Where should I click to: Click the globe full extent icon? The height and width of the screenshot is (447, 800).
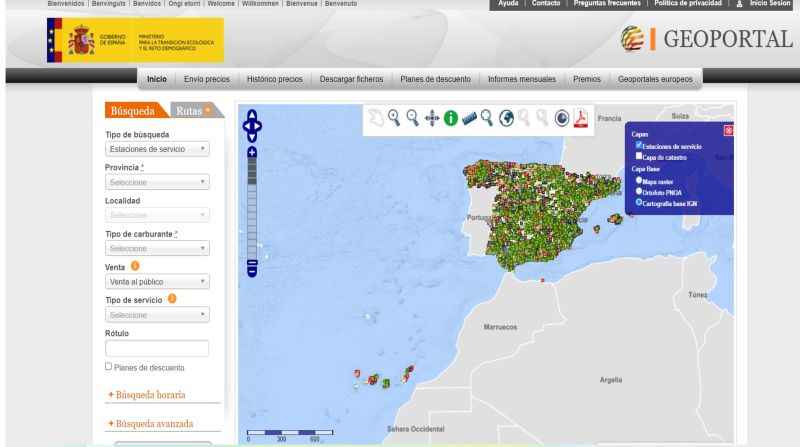pyautogui.click(x=507, y=118)
